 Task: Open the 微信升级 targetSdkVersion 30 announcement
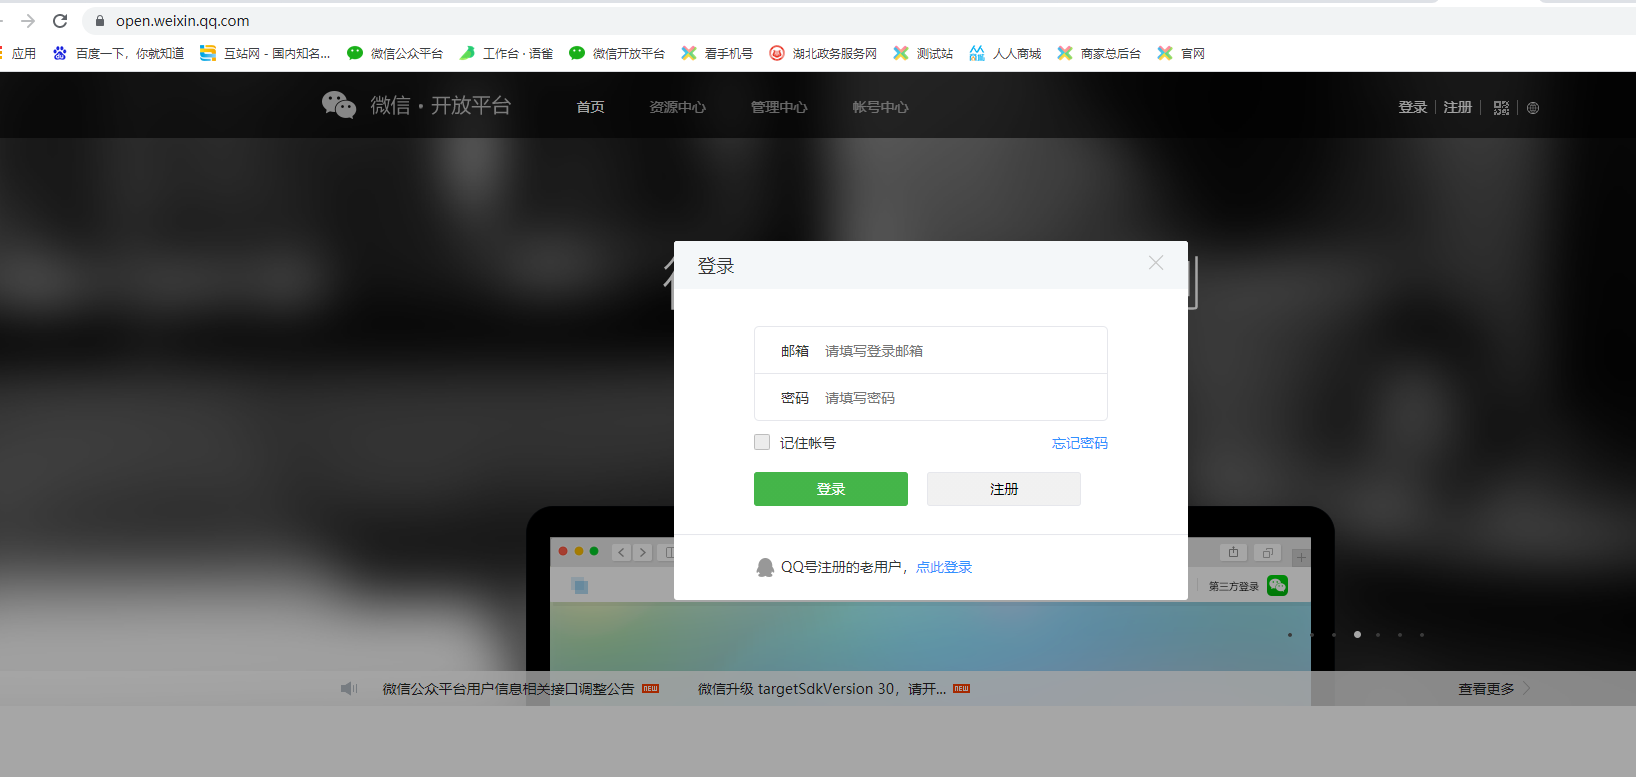[x=822, y=689]
